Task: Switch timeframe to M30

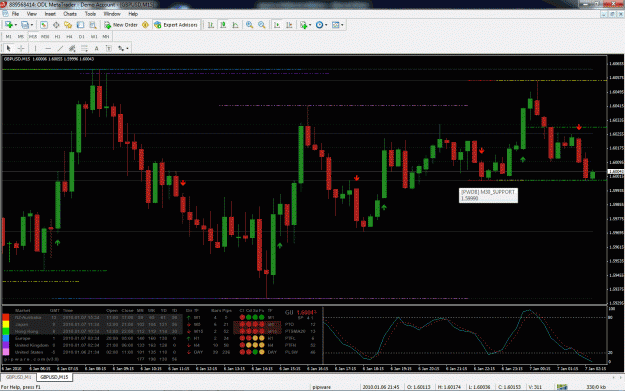Action: 45,36
